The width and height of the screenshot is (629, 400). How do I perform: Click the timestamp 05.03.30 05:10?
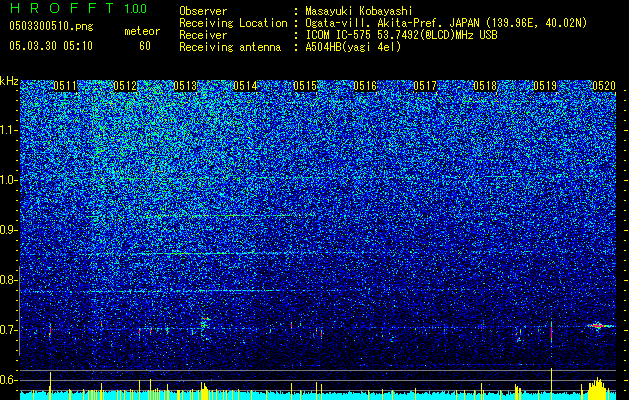51,46
